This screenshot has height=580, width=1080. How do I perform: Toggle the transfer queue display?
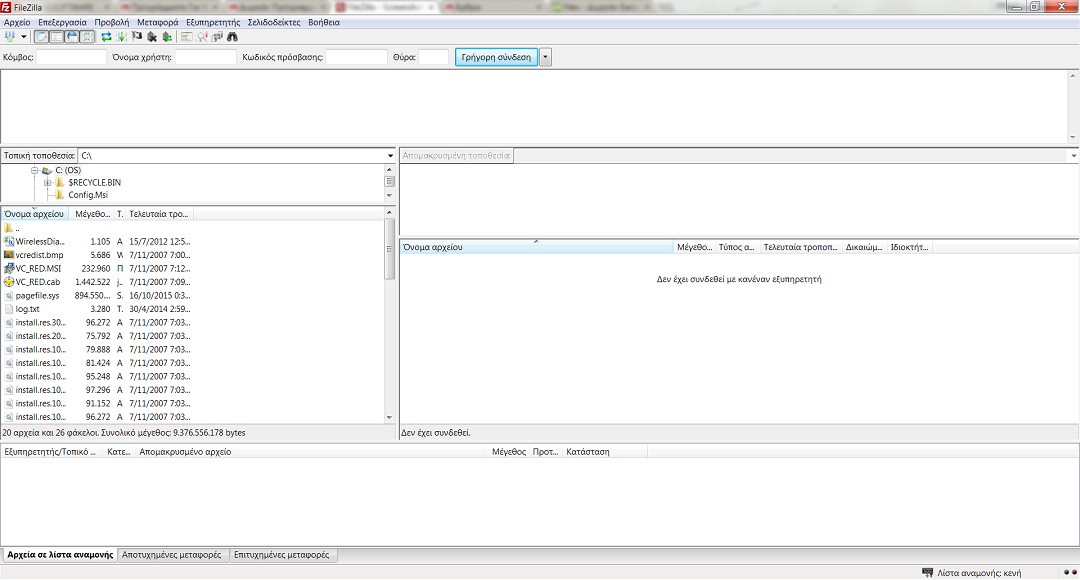tap(87, 37)
